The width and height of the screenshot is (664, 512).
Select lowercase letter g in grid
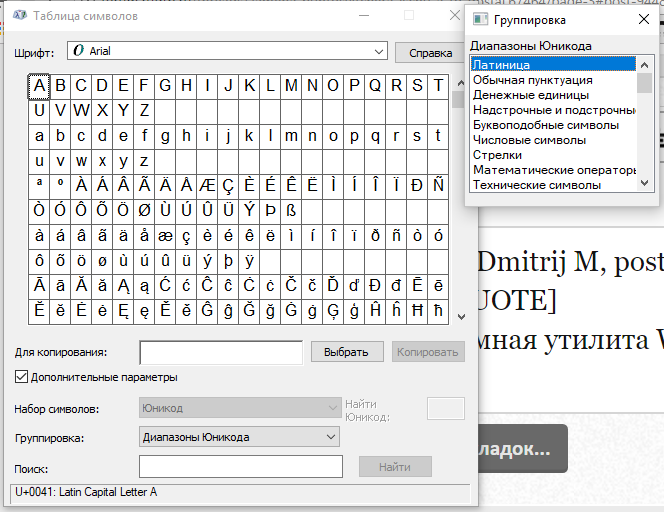165,136
